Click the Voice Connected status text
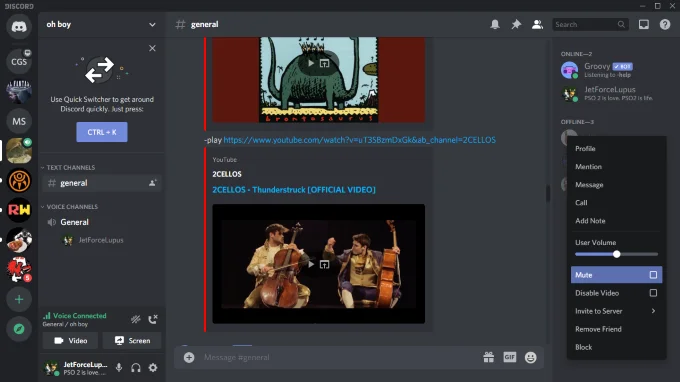 pyautogui.click(x=79, y=316)
